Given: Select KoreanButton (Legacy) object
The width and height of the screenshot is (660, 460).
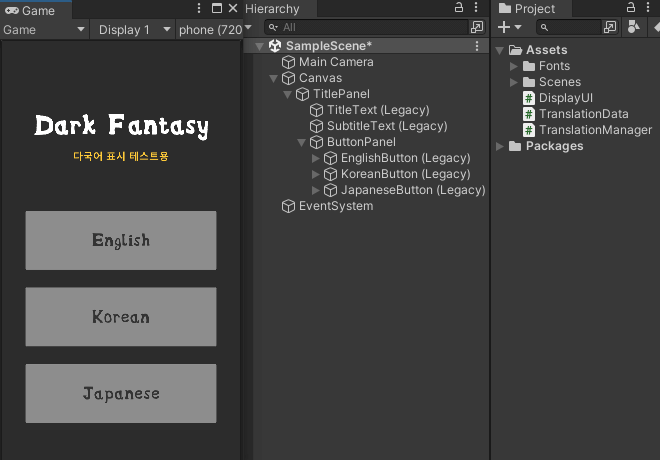Looking at the screenshot, I should coord(405,174).
